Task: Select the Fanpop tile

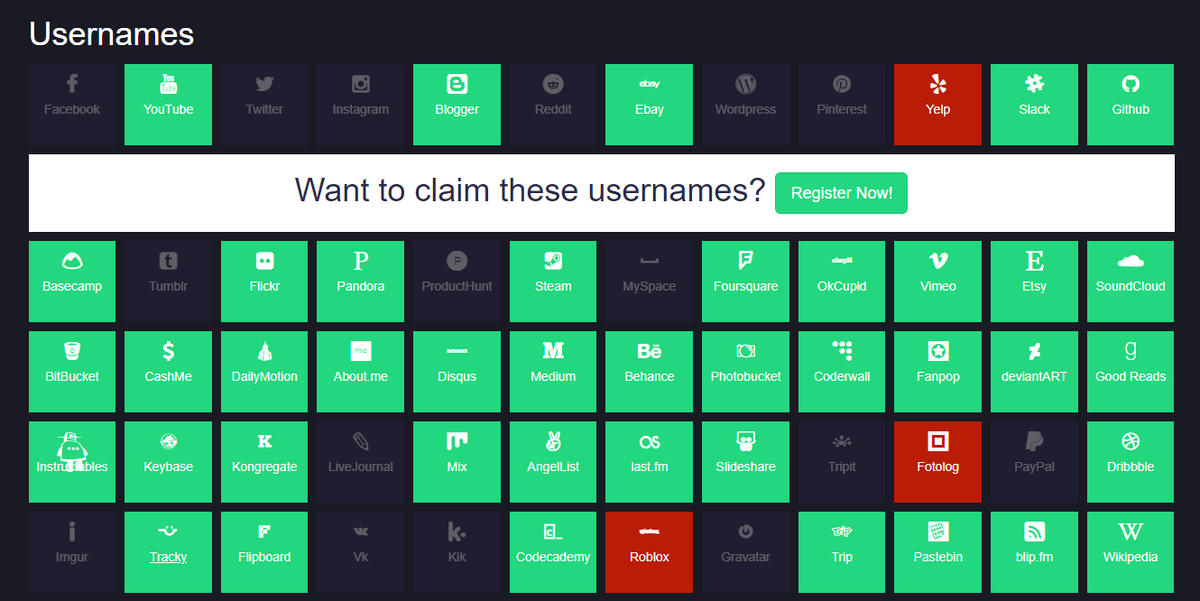Action: click(x=938, y=372)
